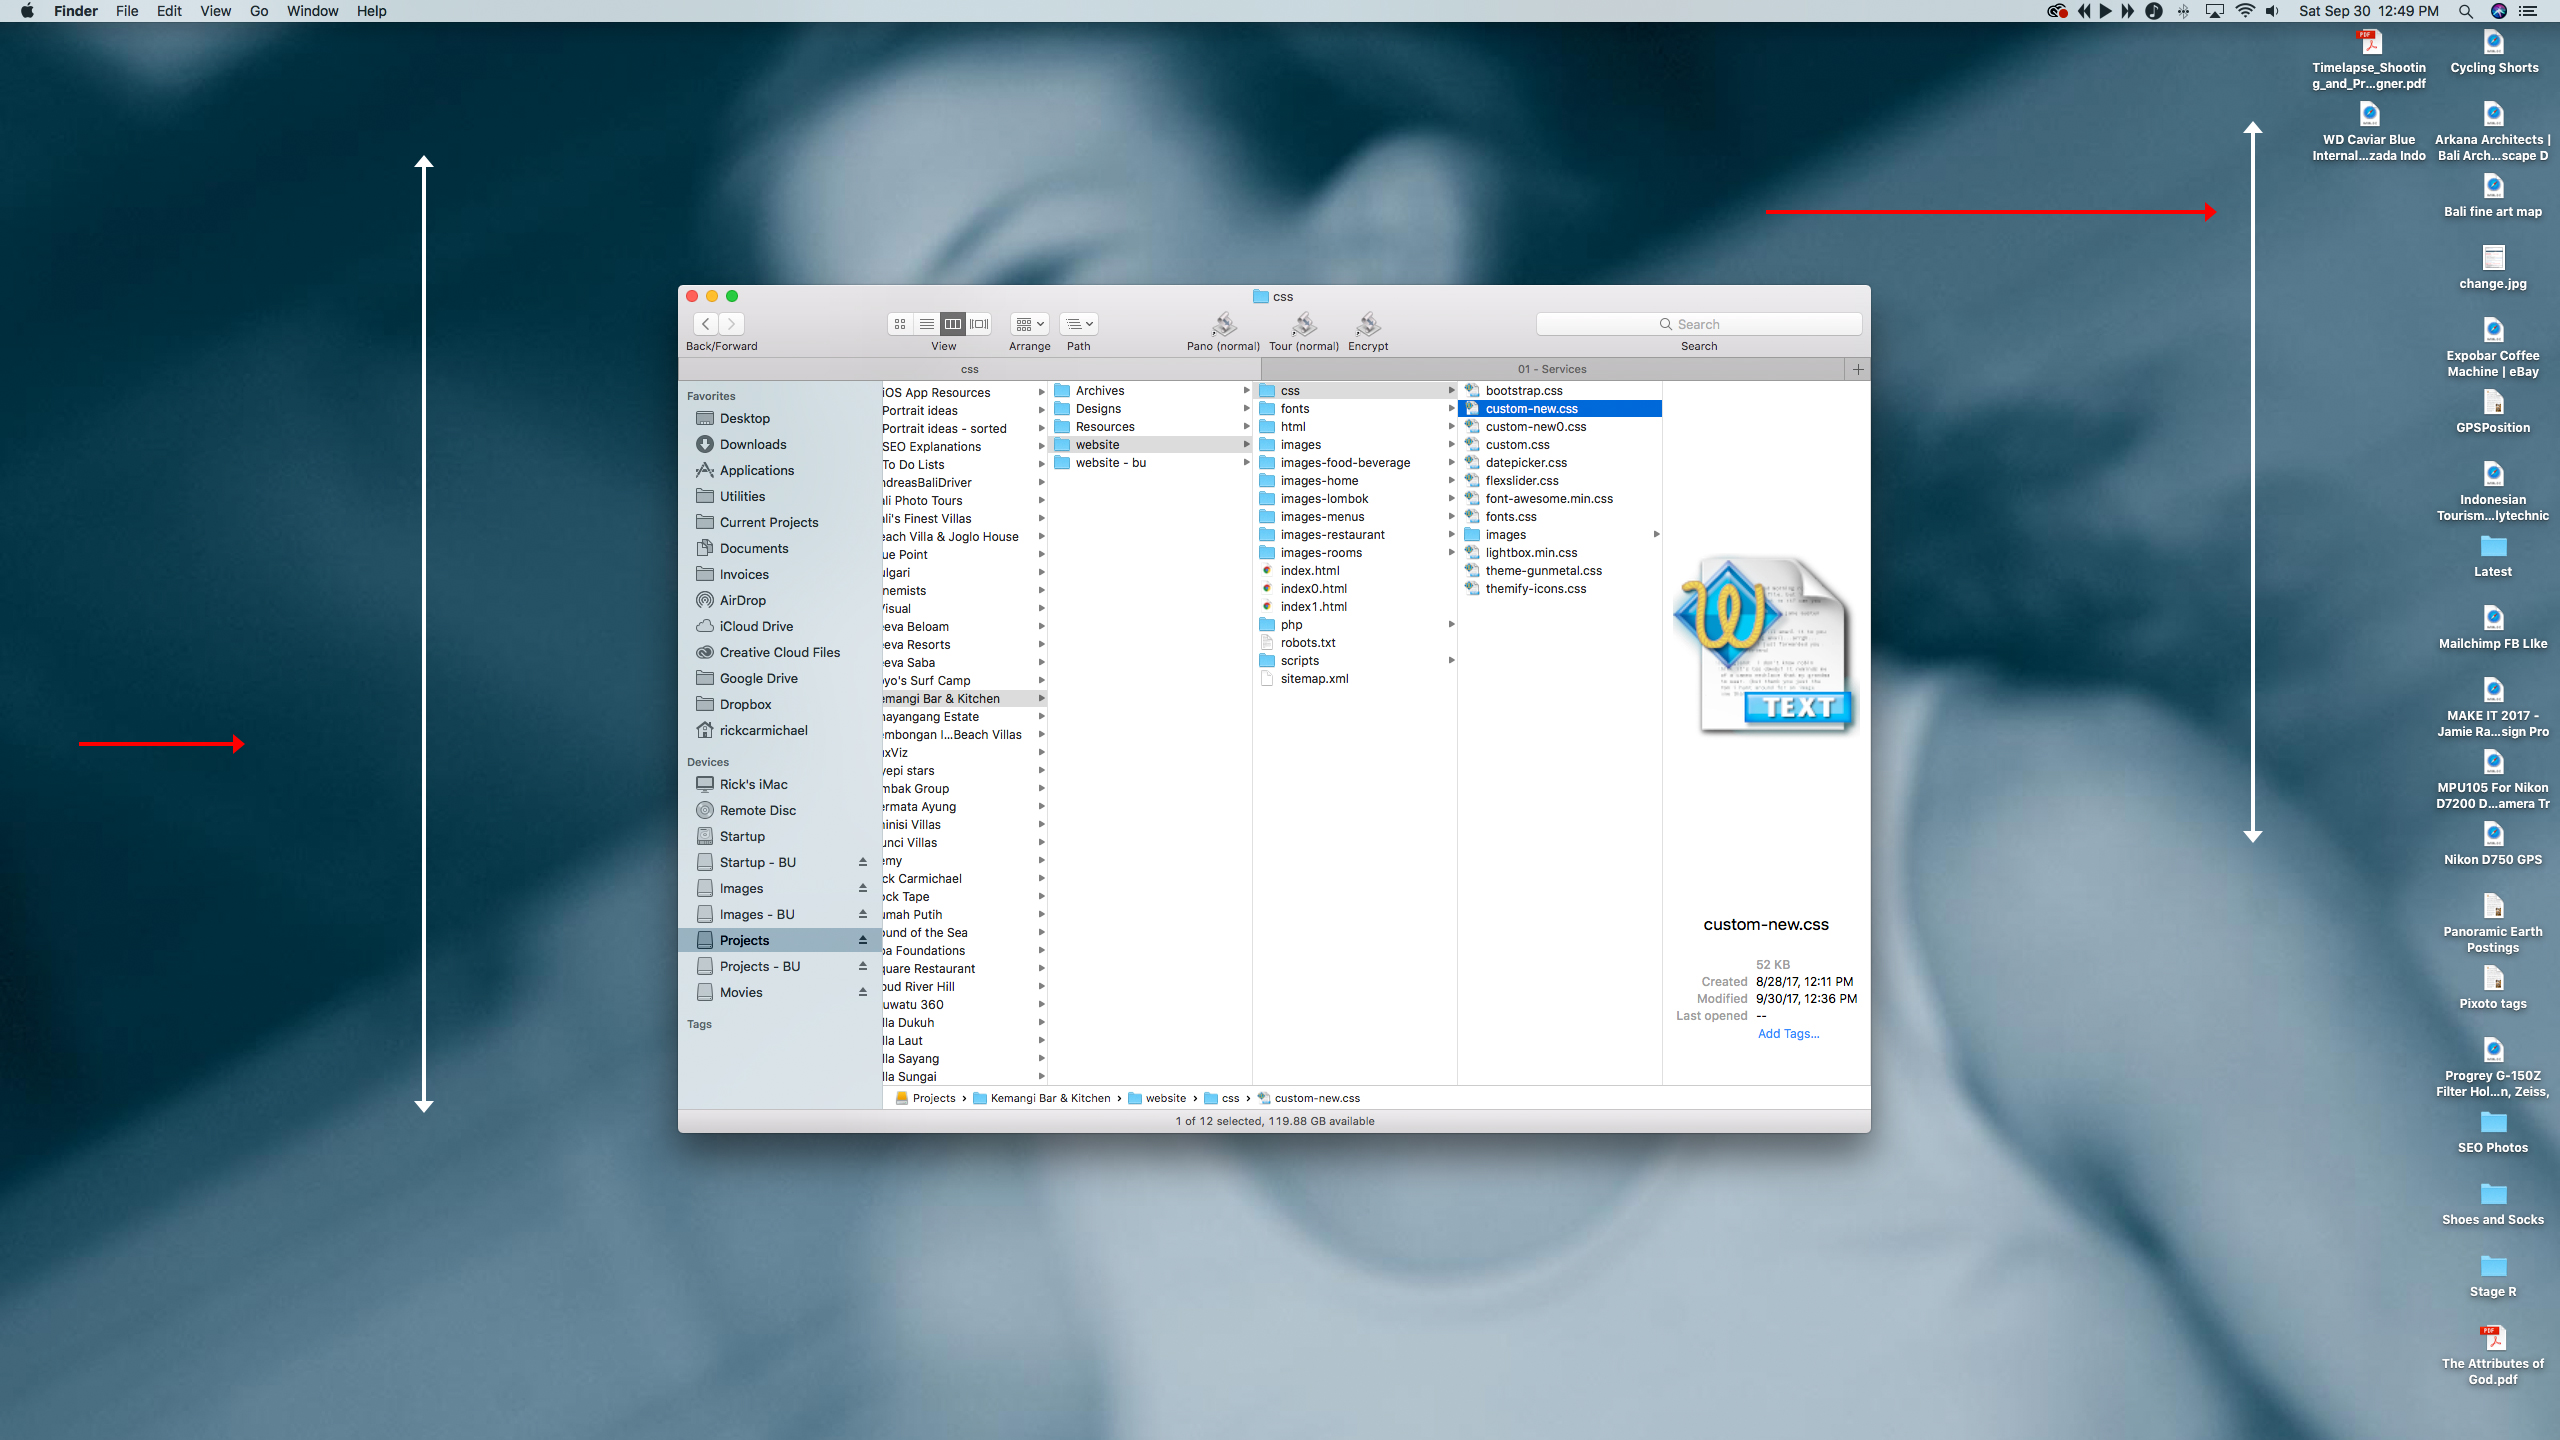Select AirDrop in the sidebar
Screen dimensions: 2560x1440
(742, 600)
